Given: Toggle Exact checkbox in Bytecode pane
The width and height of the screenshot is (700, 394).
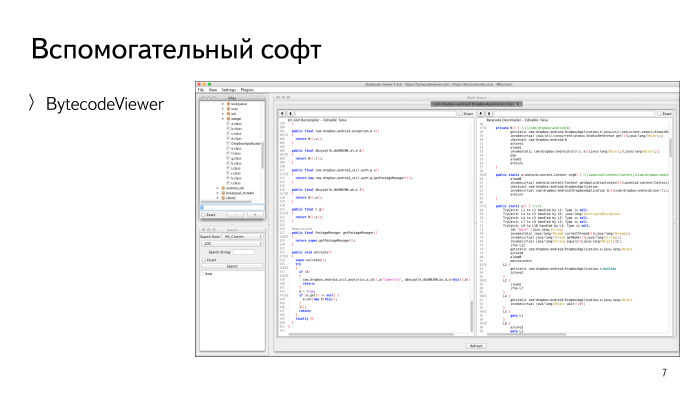Looking at the screenshot, I should (659, 113).
